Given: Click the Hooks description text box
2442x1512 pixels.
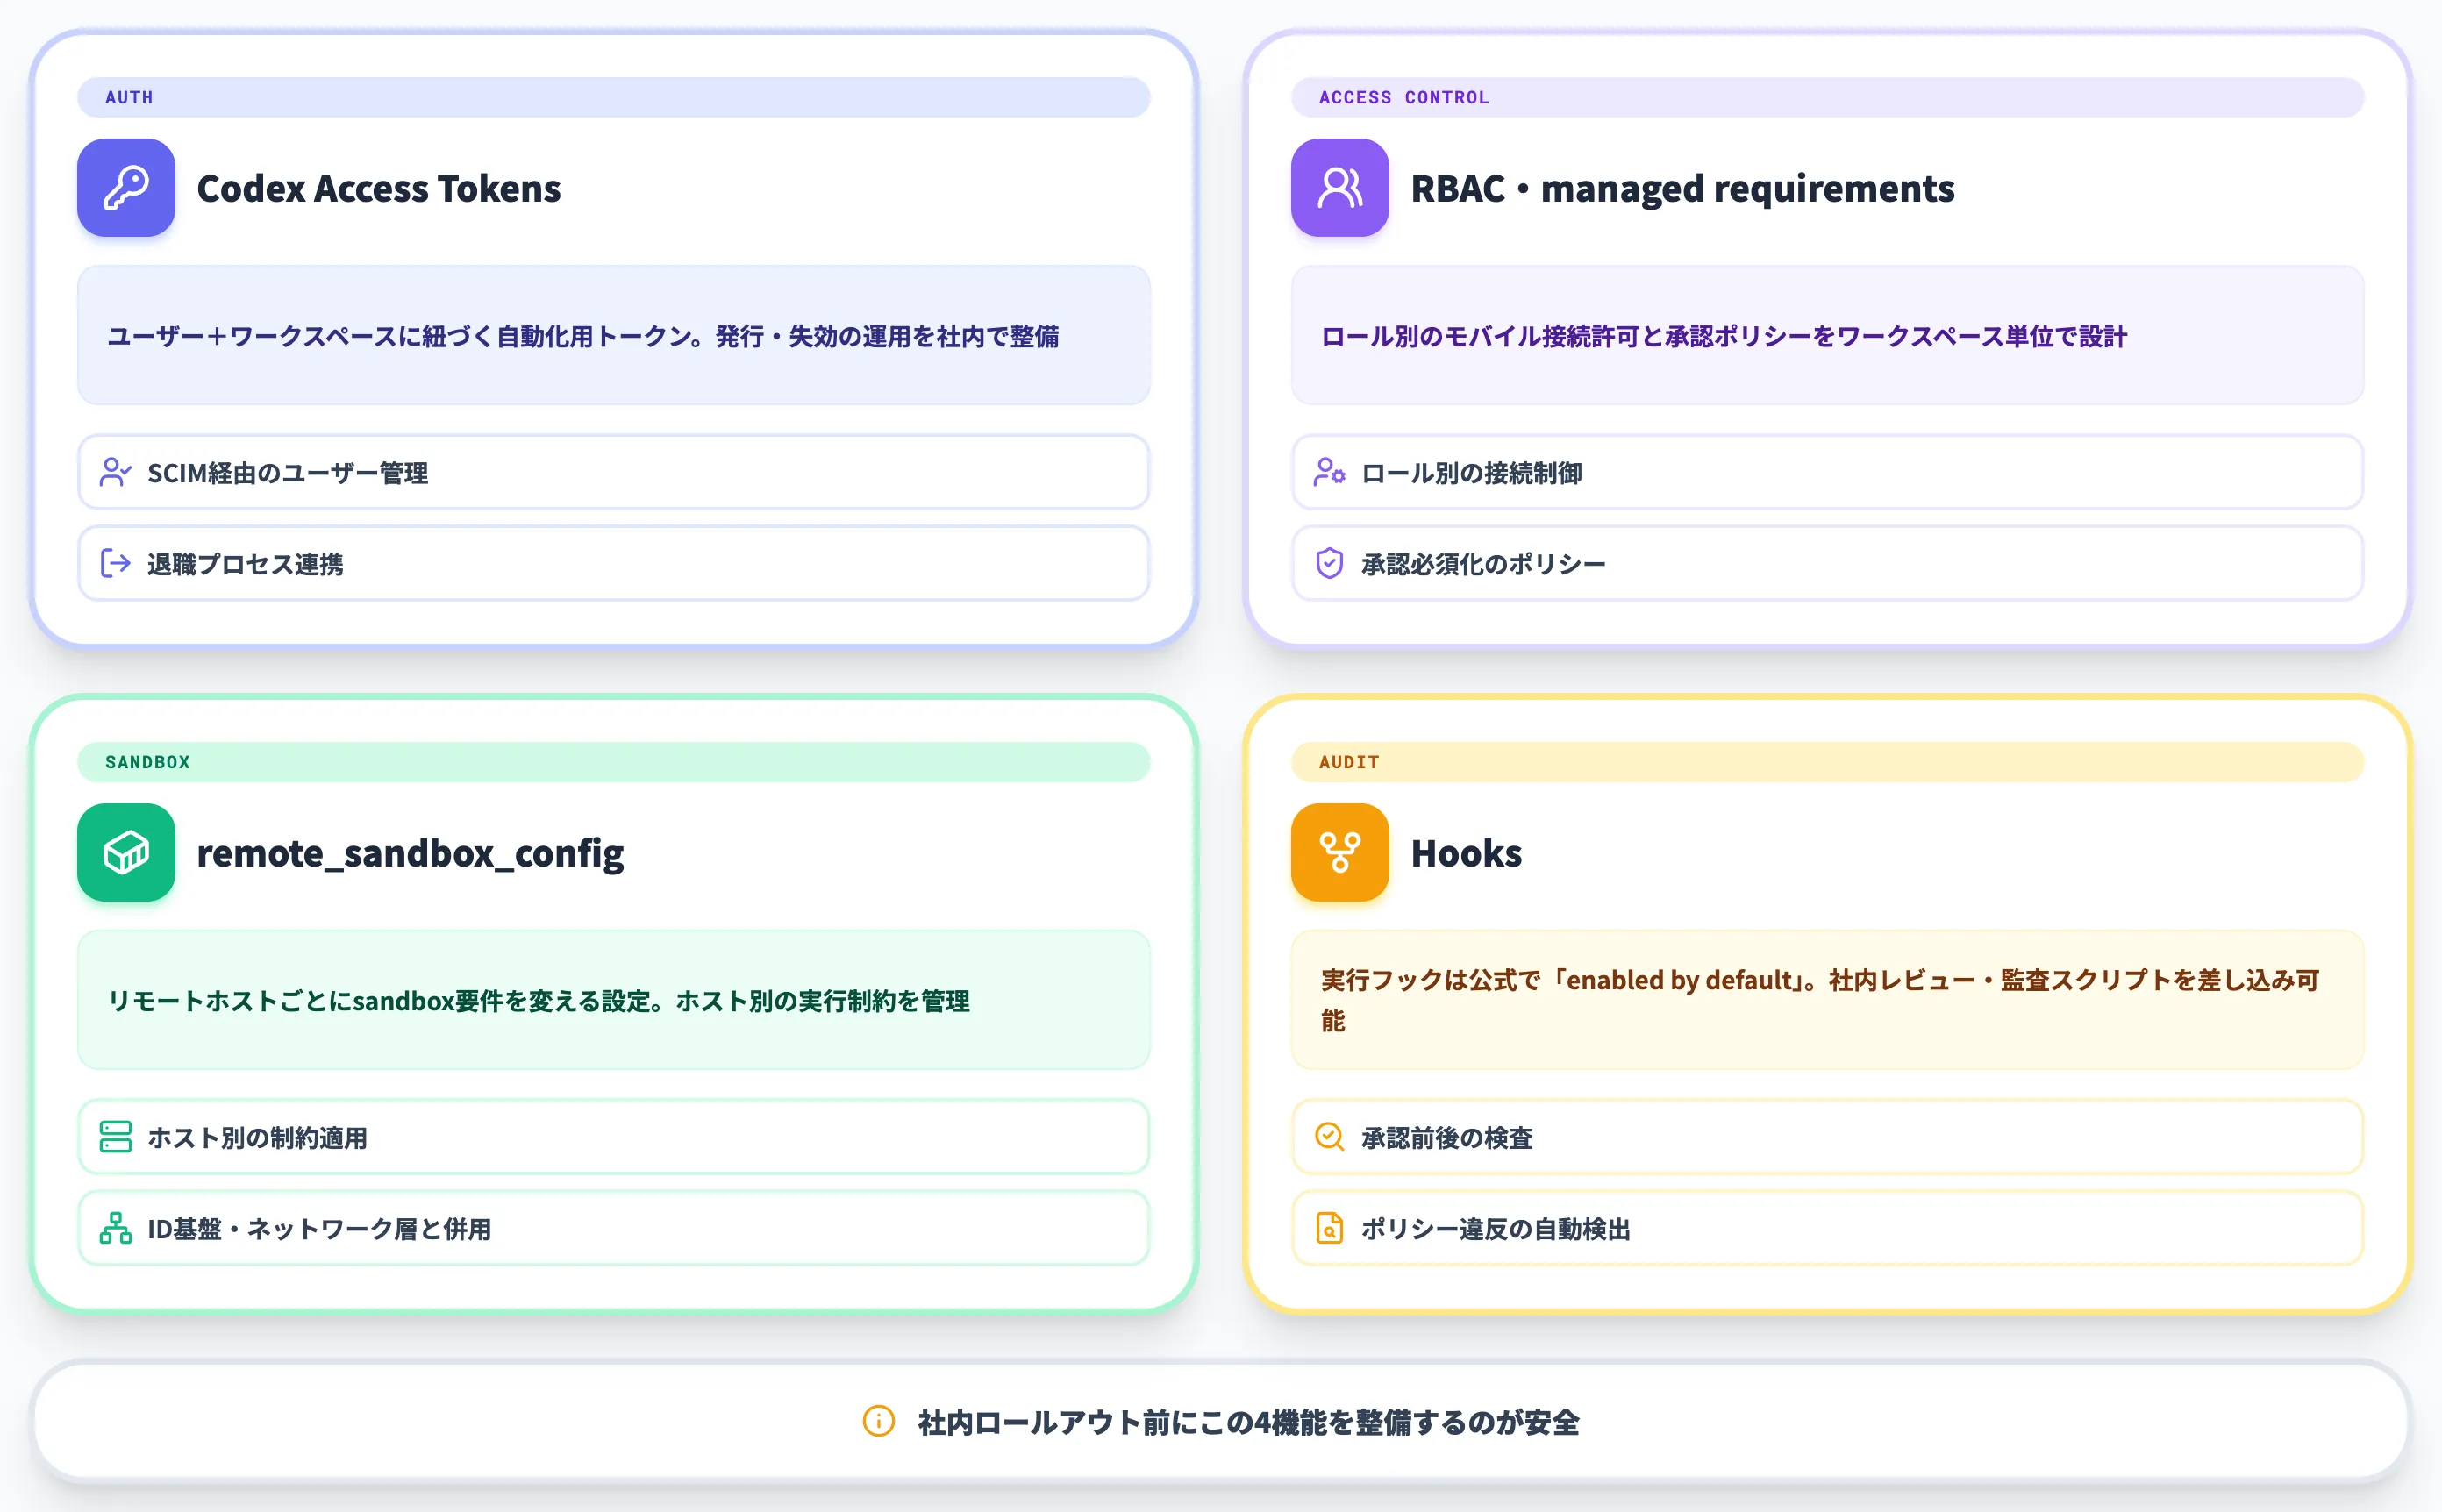Looking at the screenshot, I should pos(1827,1000).
